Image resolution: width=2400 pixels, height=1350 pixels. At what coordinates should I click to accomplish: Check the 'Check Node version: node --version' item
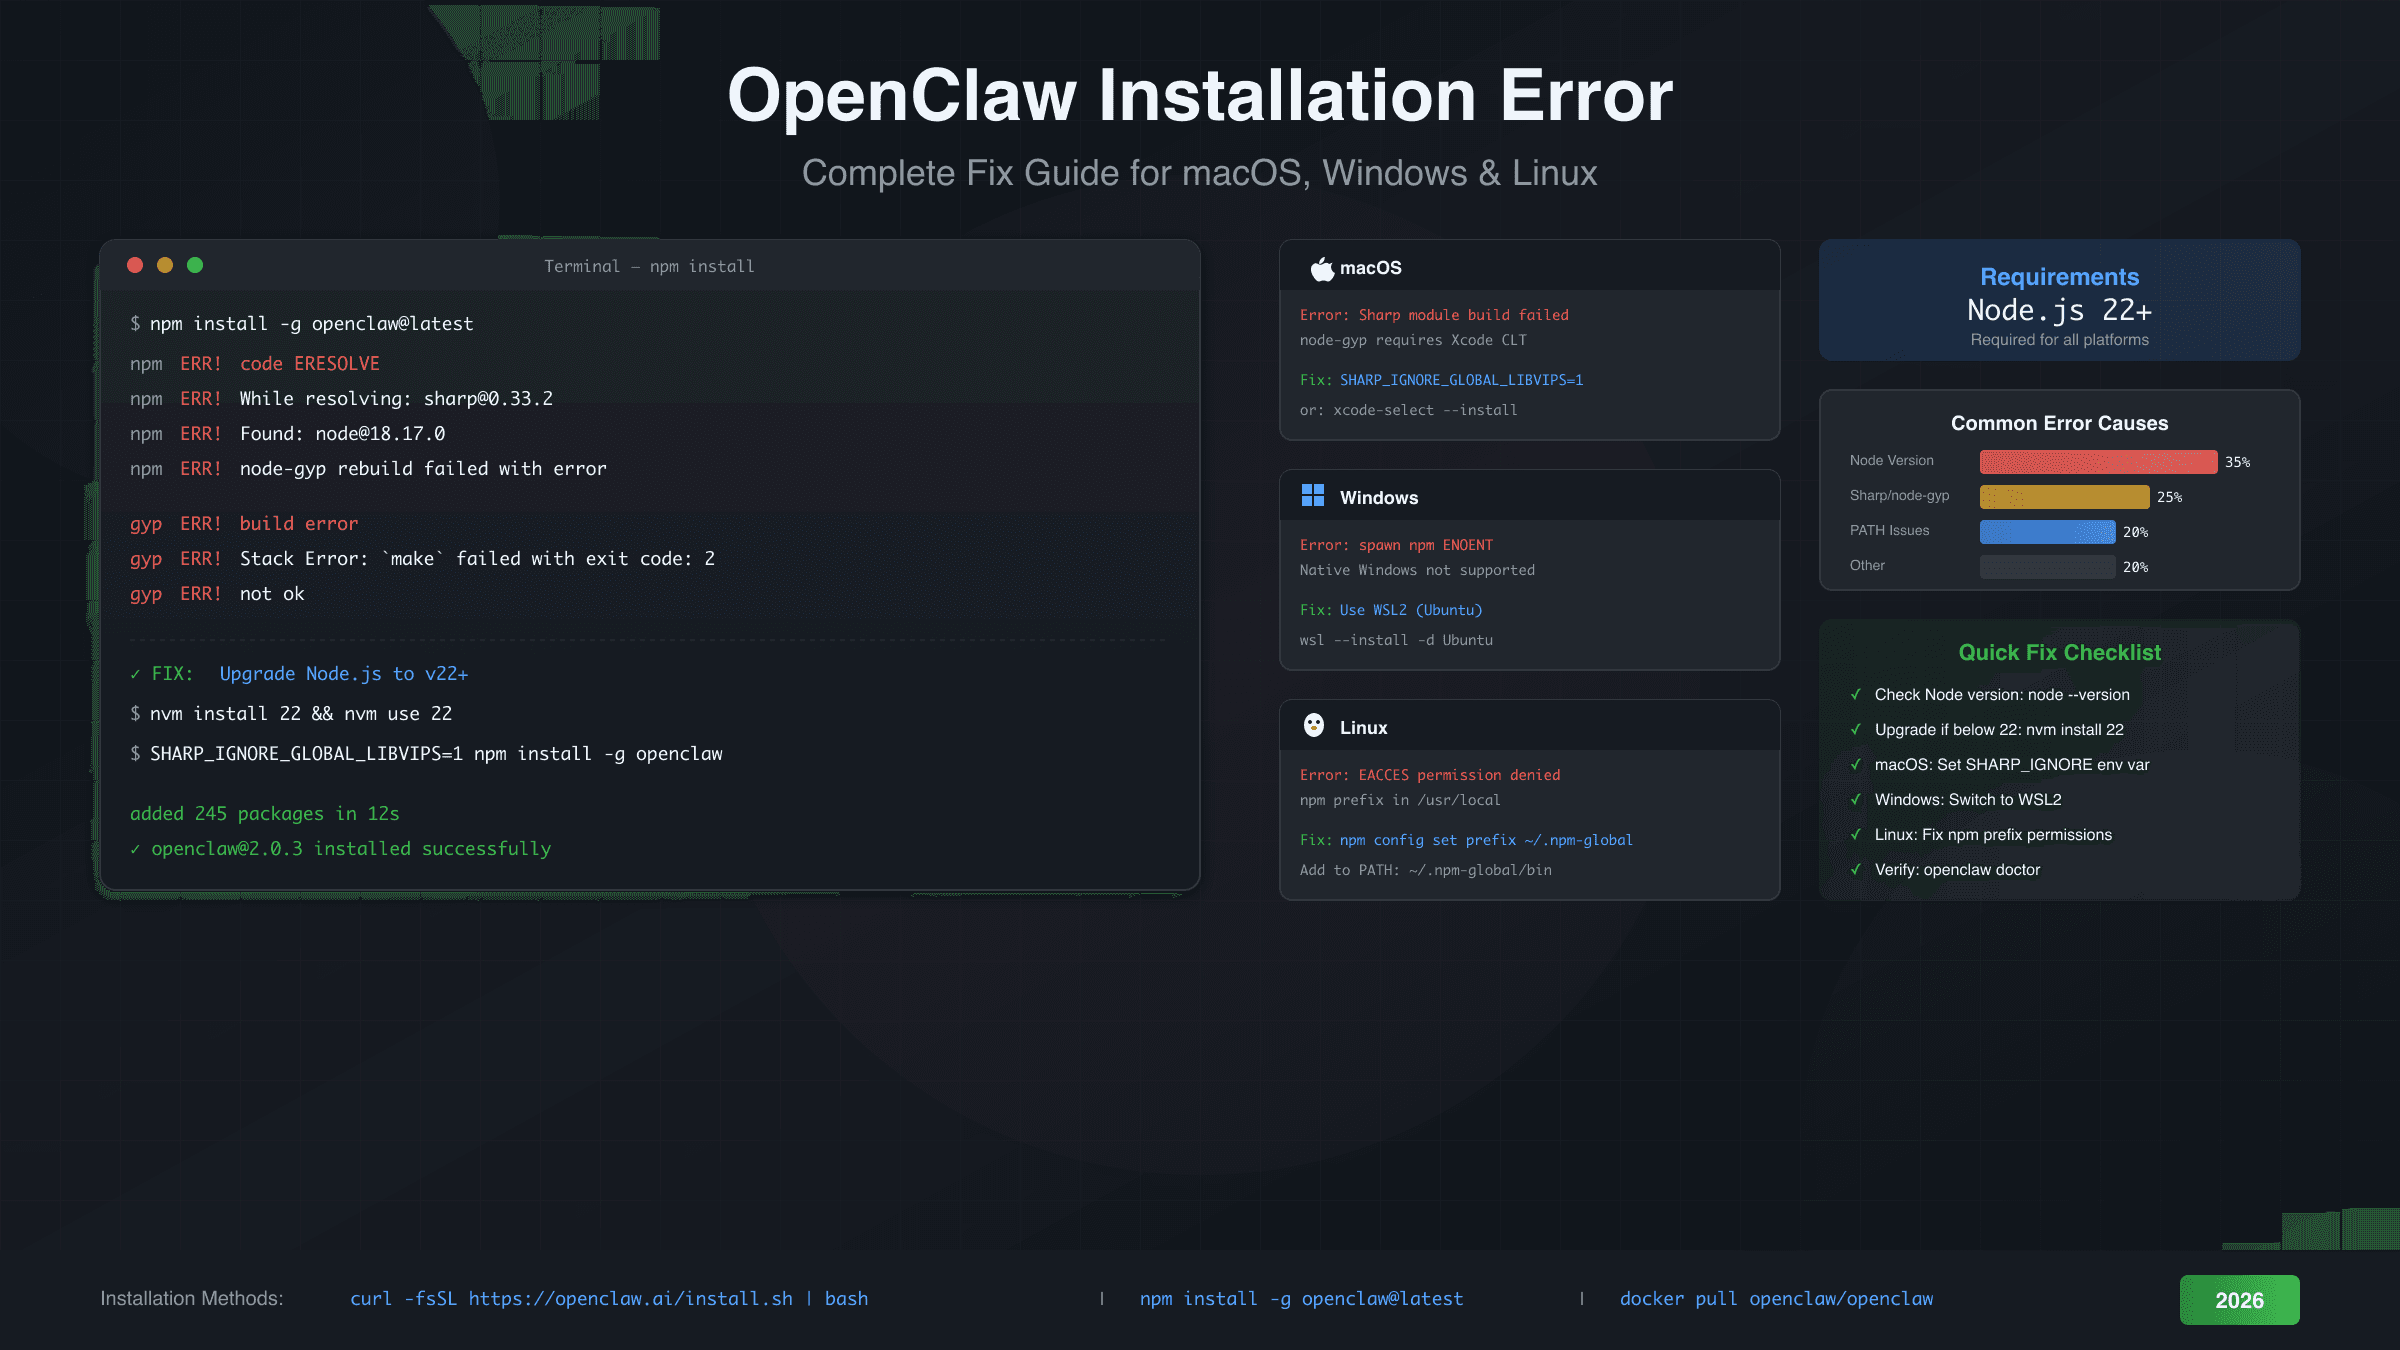point(1857,694)
